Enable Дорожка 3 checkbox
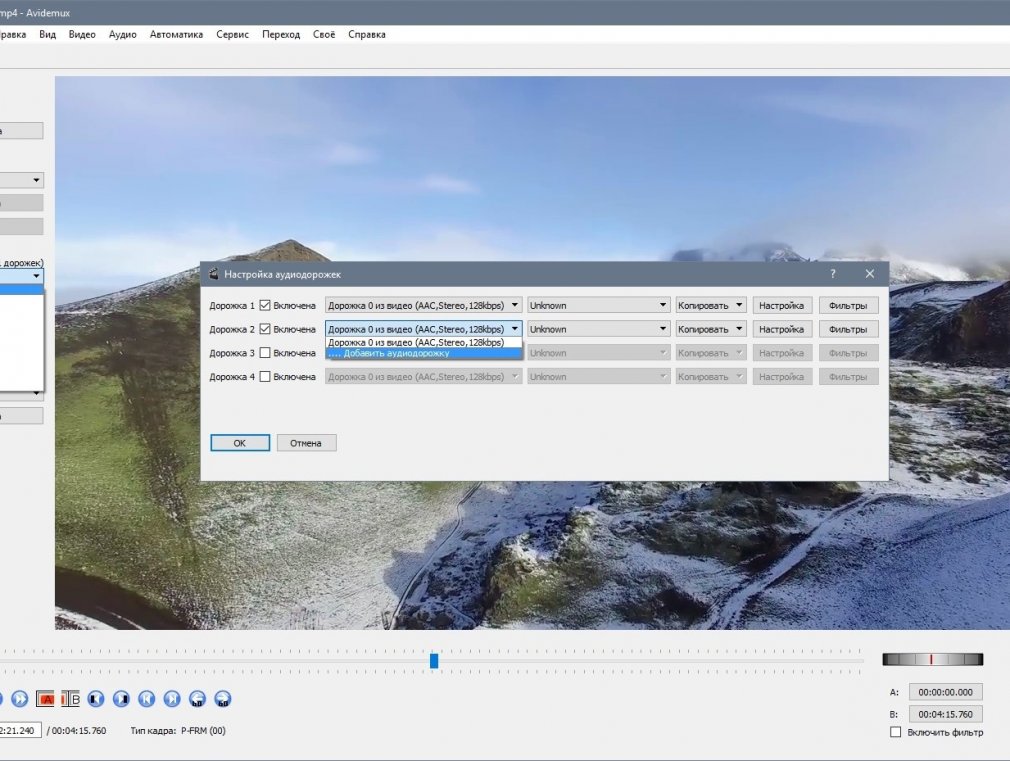 click(x=265, y=353)
